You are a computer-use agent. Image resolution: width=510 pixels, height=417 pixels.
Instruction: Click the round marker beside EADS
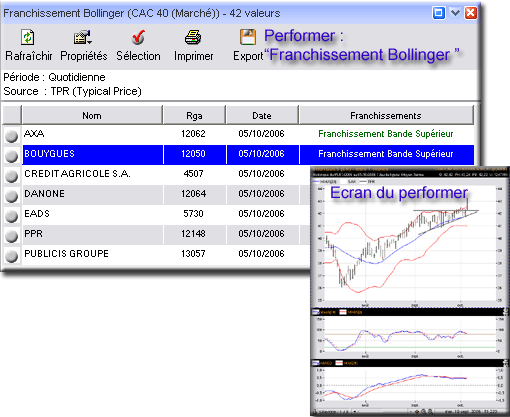tap(12, 216)
